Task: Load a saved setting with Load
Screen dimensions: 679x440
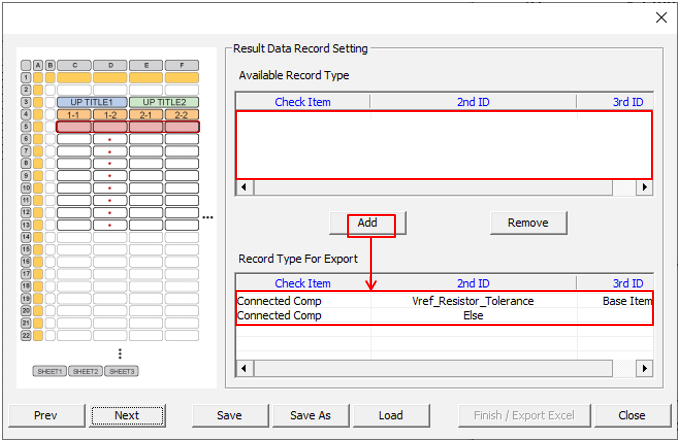Action: pos(391,415)
